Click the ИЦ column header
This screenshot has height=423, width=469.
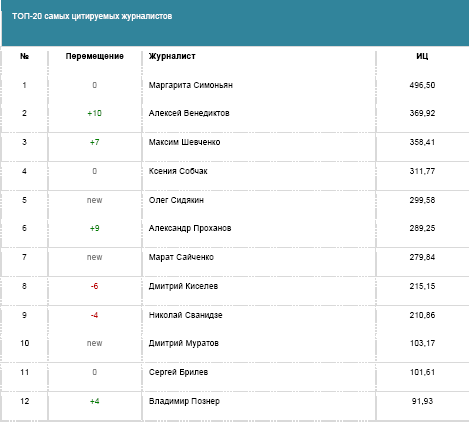[422, 56]
